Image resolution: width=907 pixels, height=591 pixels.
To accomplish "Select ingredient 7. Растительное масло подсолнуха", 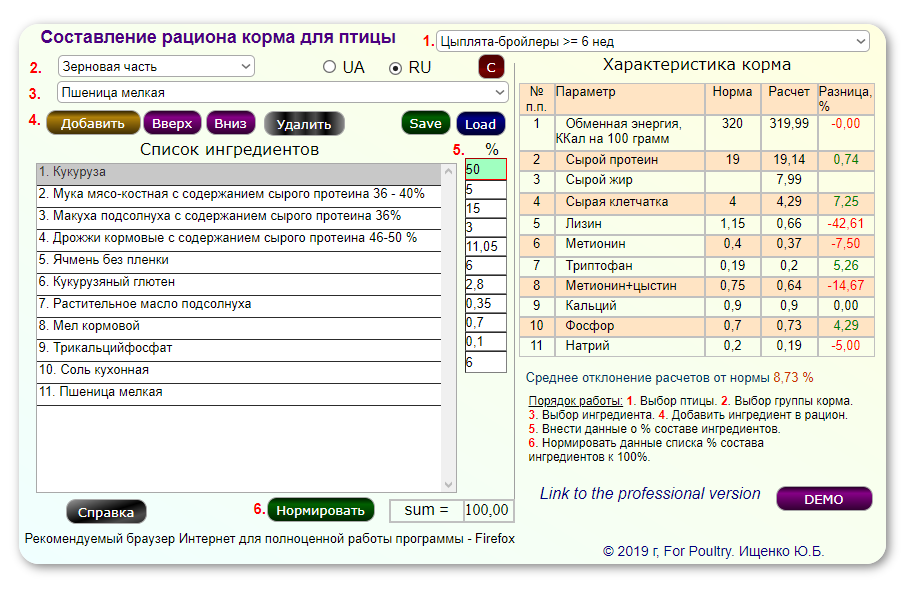I will tap(239, 305).
